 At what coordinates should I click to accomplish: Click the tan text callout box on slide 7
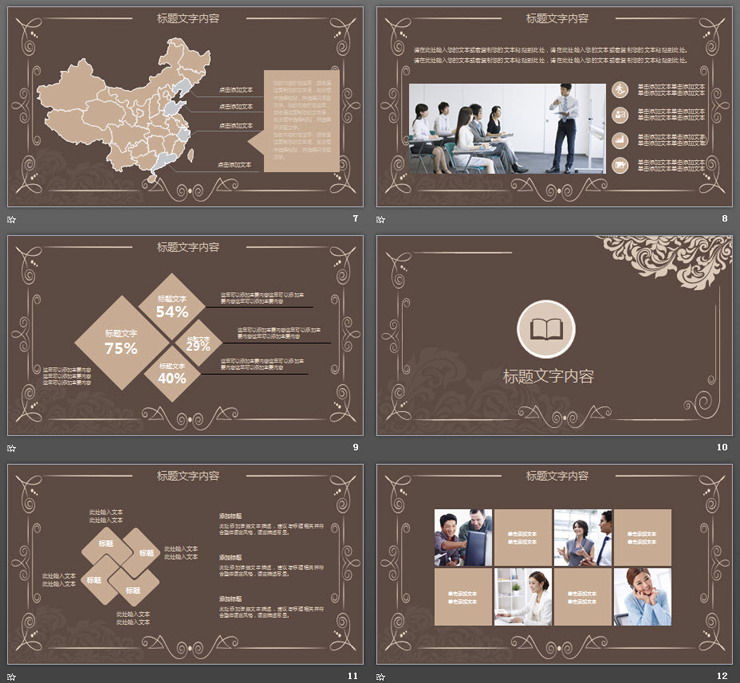(300, 120)
